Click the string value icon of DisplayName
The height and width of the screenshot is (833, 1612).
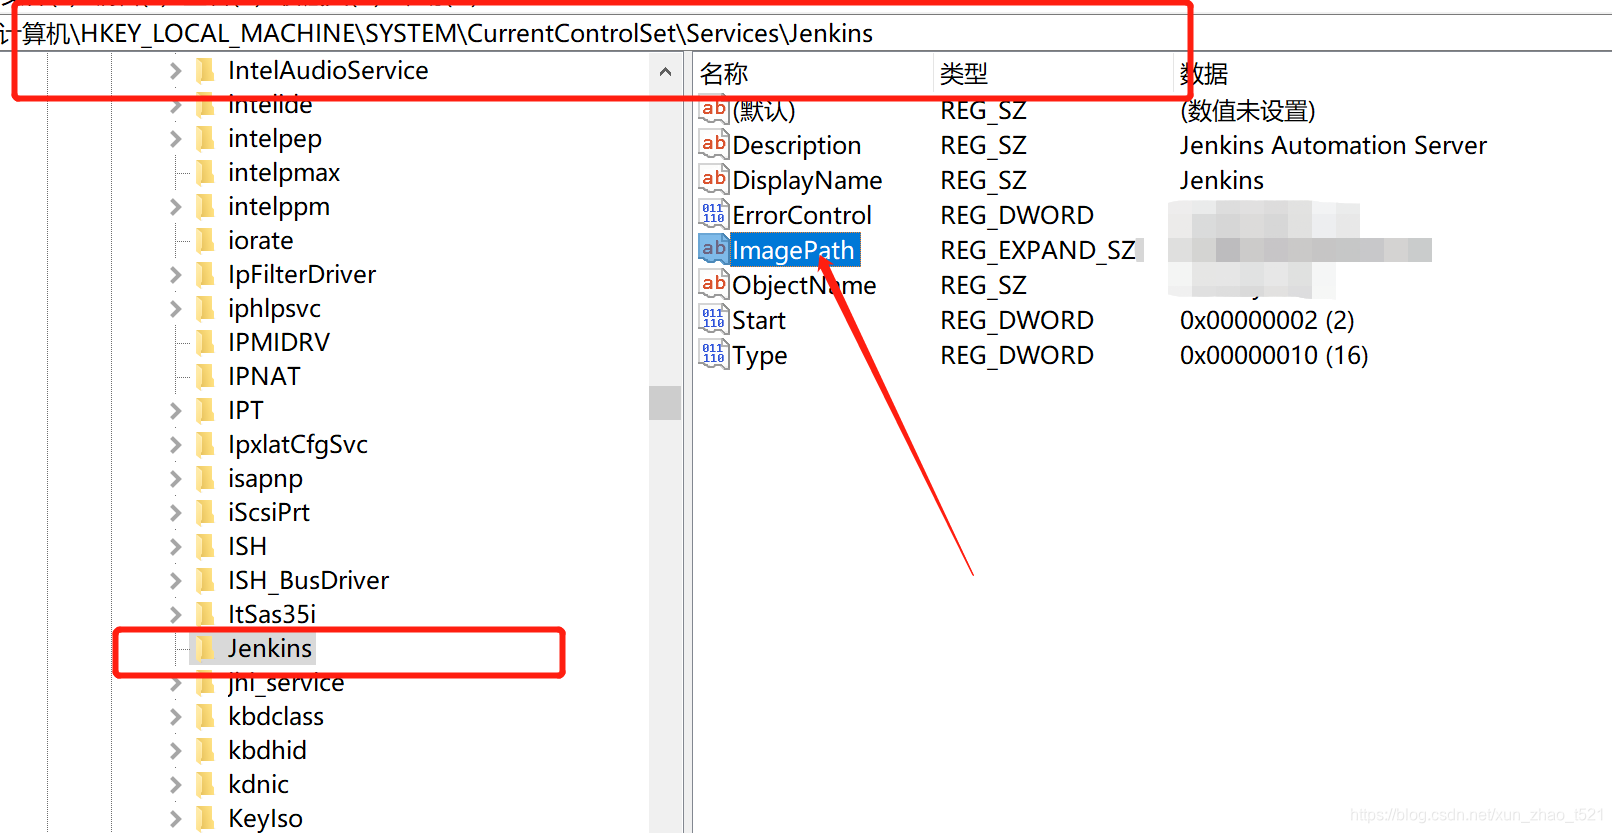(713, 179)
